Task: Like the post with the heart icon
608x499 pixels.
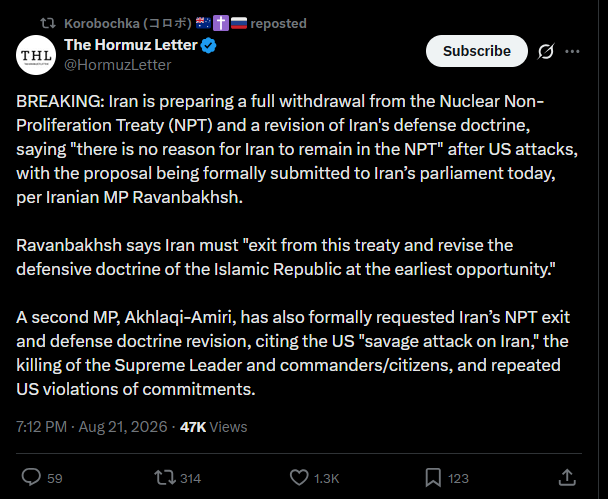Action: click(x=299, y=478)
